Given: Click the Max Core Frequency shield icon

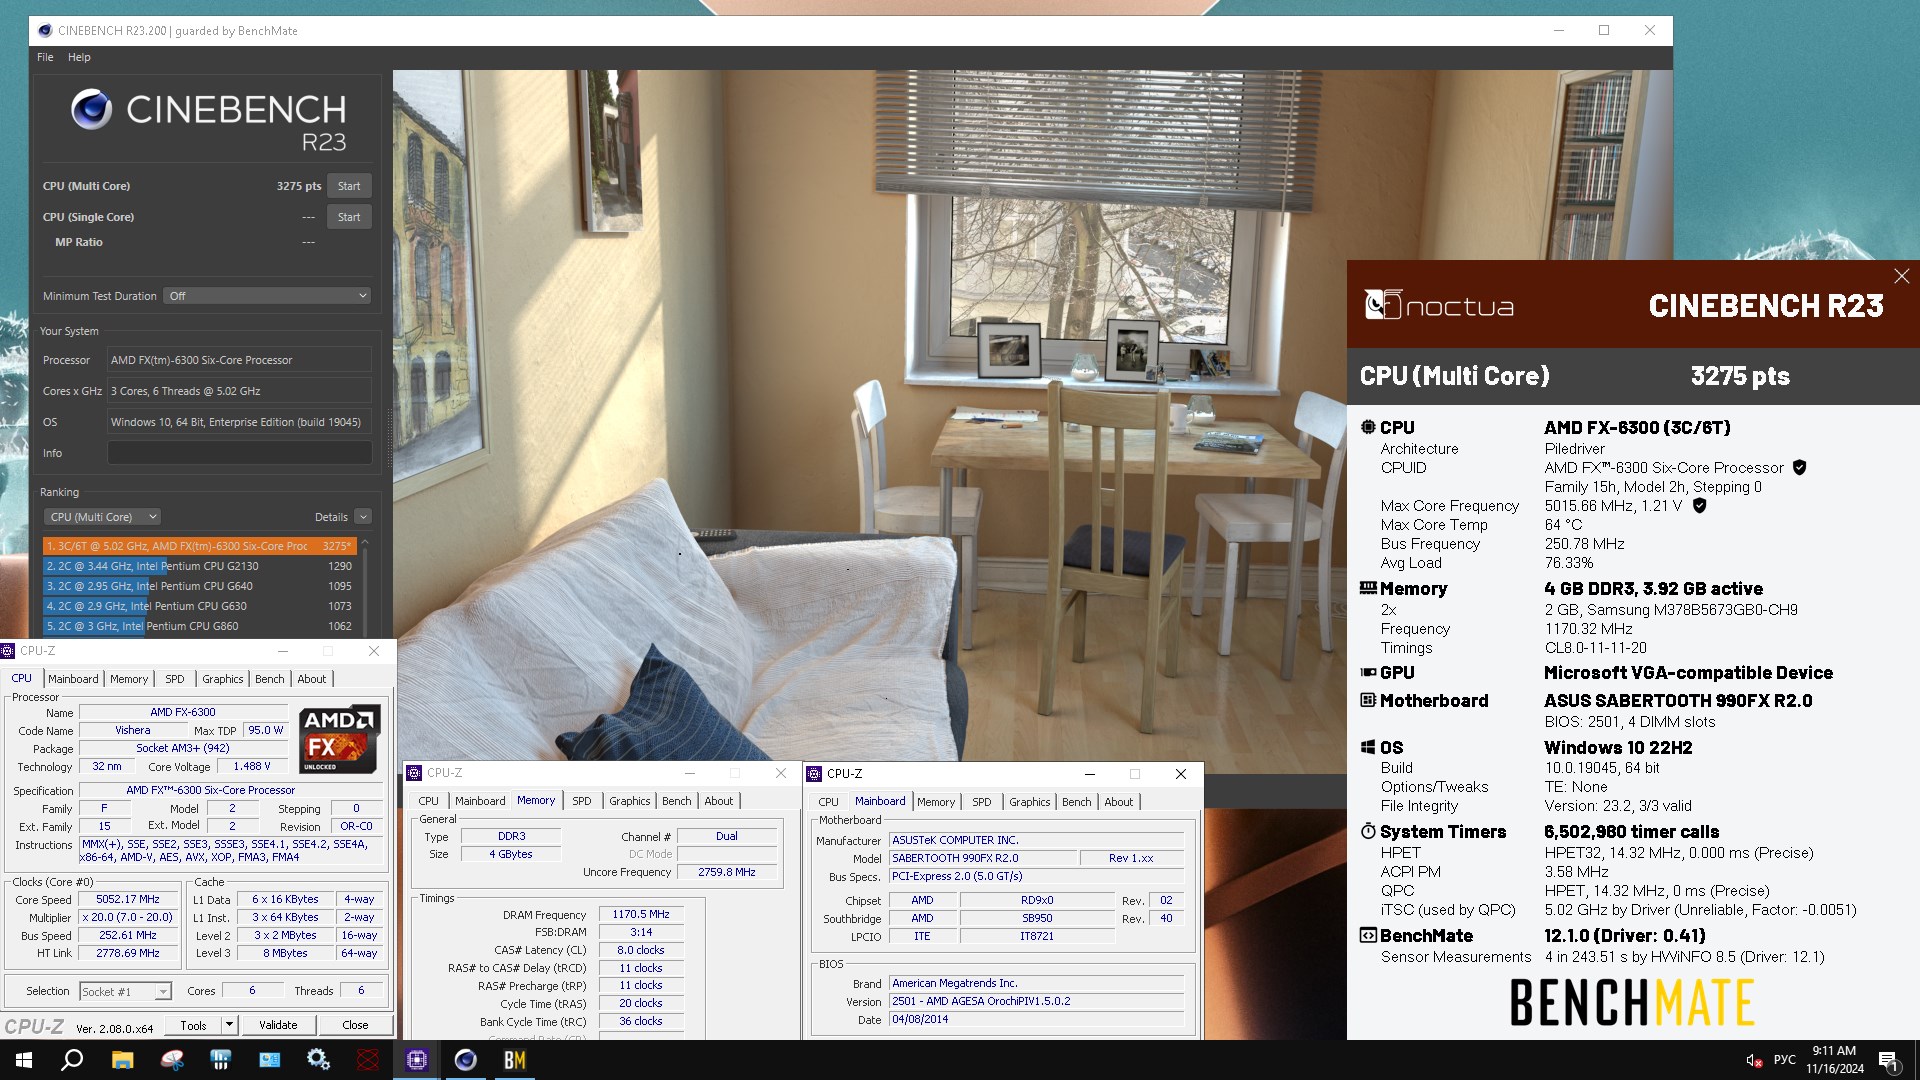Looking at the screenshot, I should 1699,506.
